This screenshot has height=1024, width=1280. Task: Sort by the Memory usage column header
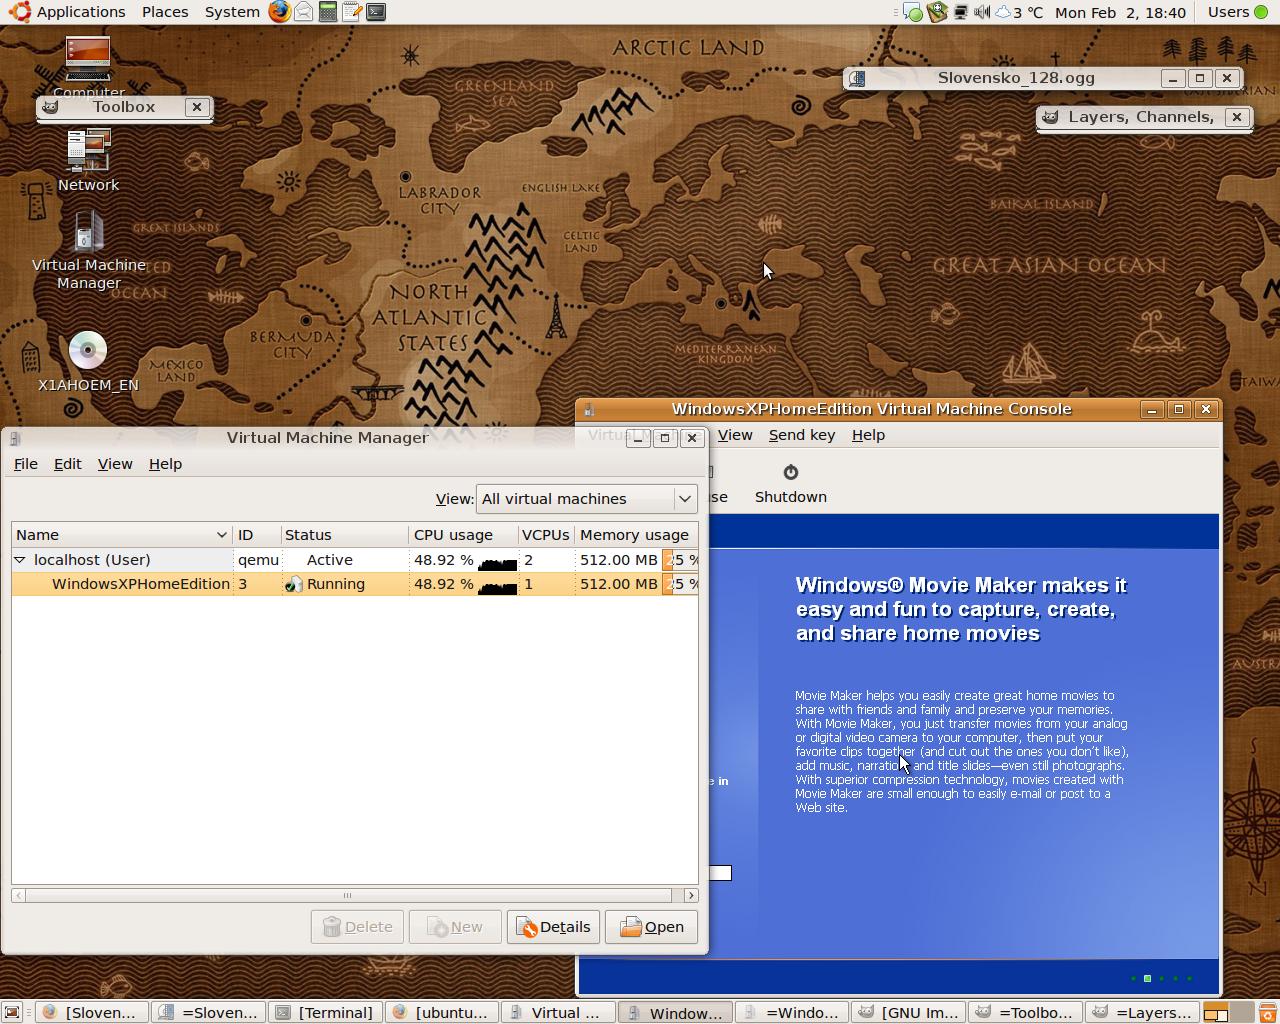(636, 535)
